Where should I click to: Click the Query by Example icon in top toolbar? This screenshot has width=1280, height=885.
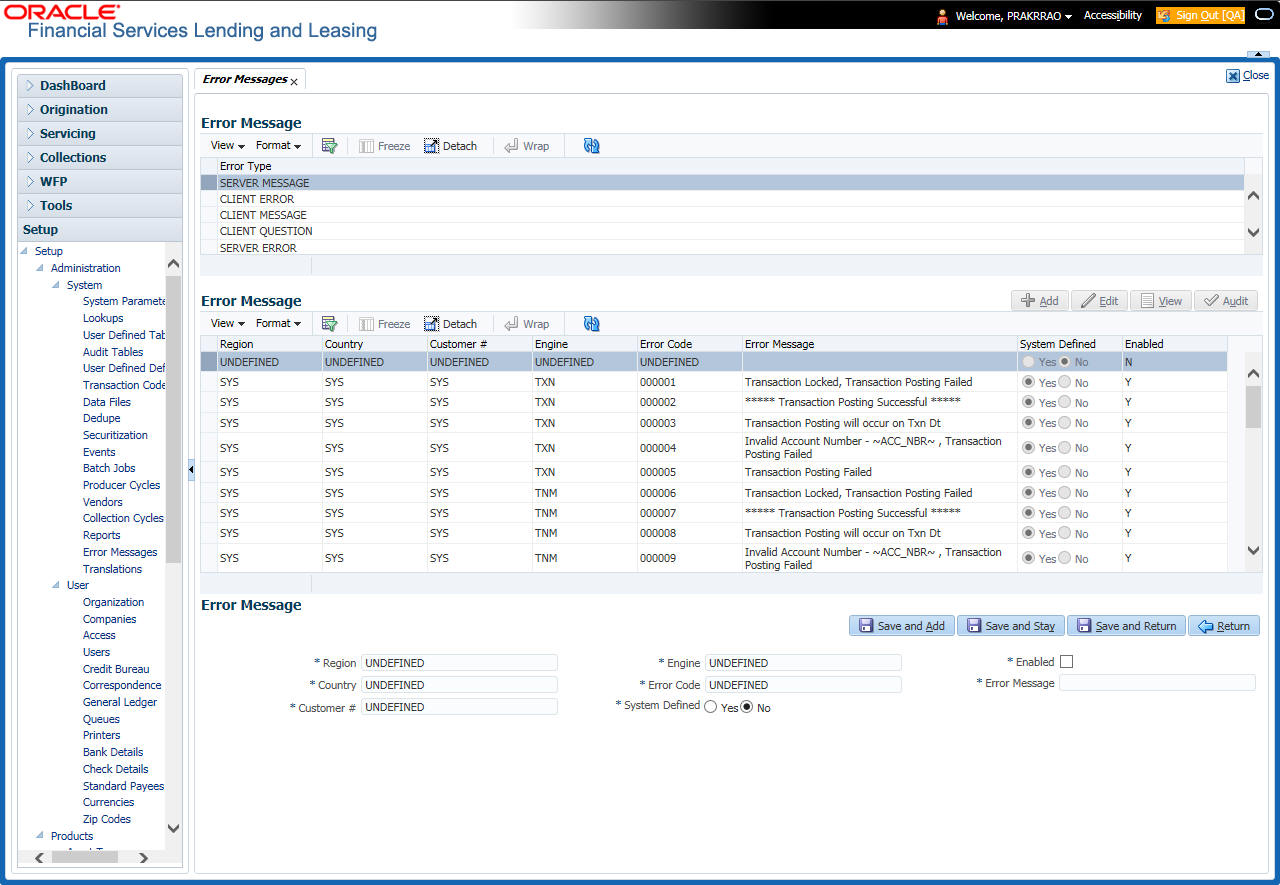coord(329,146)
